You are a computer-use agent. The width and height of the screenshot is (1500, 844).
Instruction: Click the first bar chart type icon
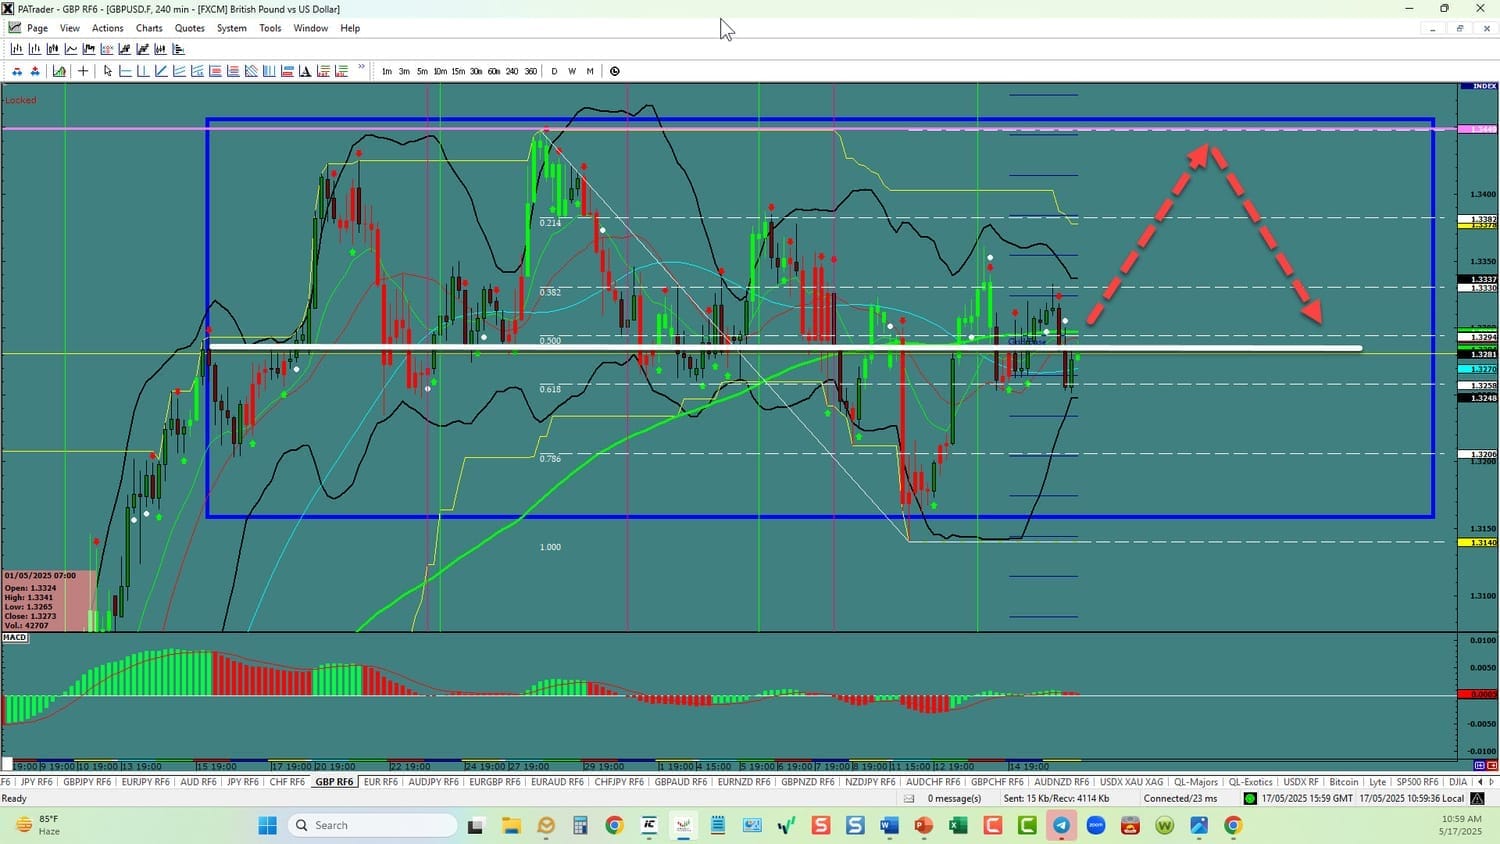[x=17, y=49]
